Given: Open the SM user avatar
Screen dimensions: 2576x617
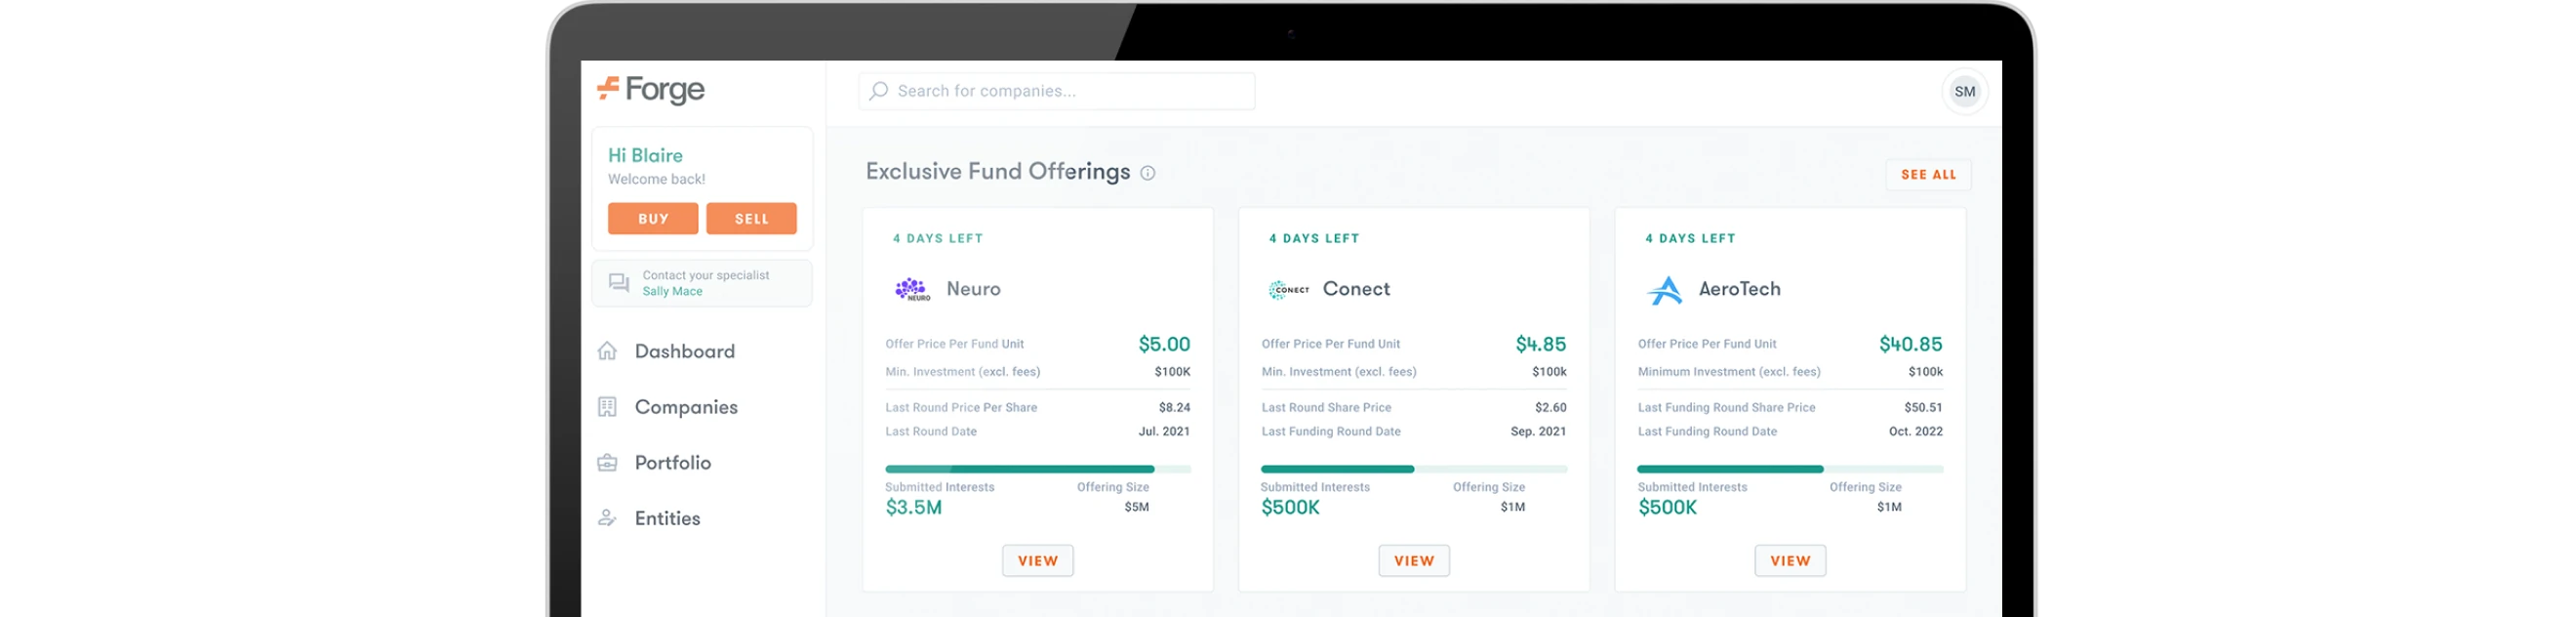Looking at the screenshot, I should pyautogui.click(x=1964, y=92).
